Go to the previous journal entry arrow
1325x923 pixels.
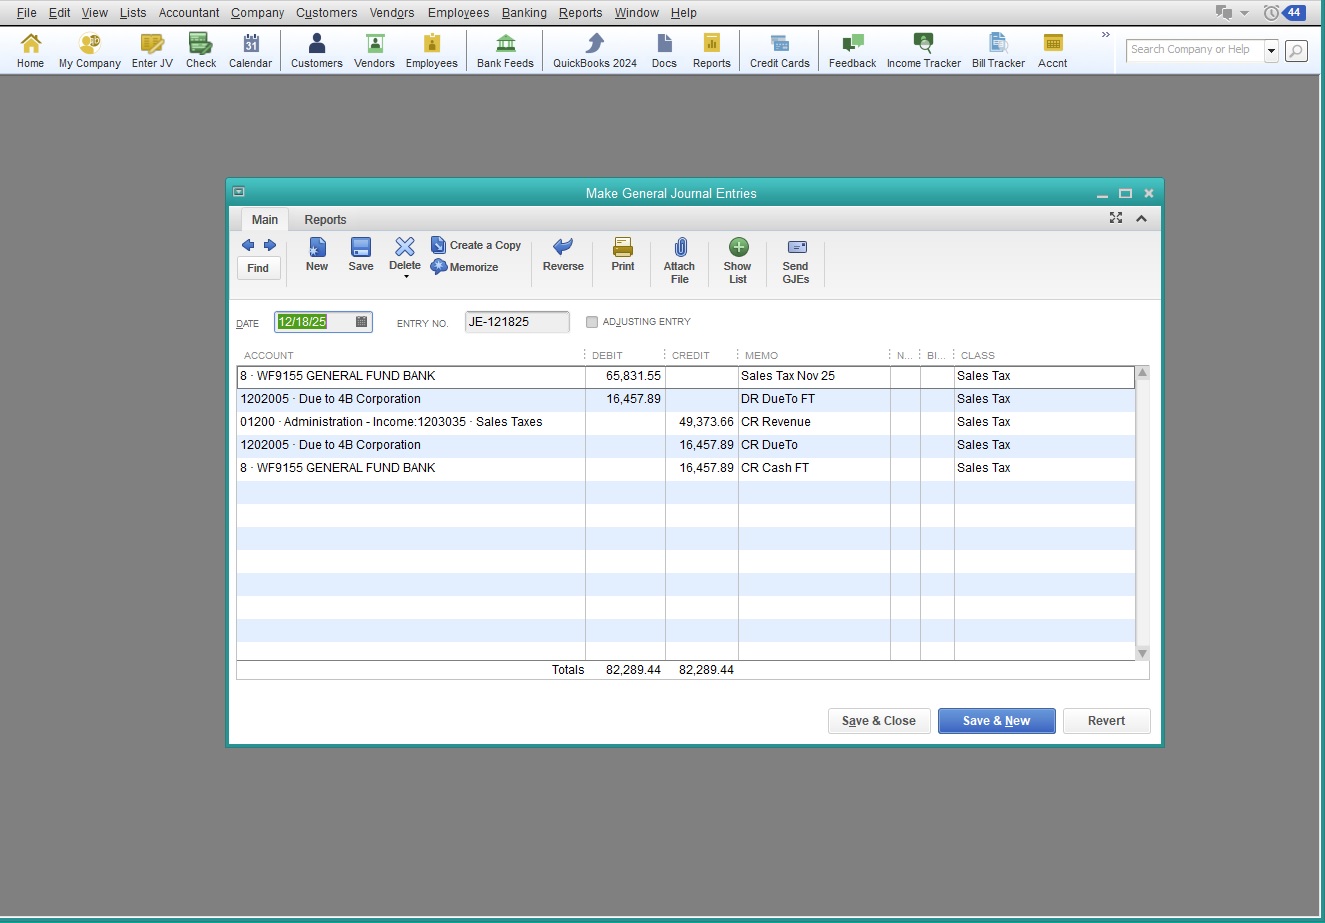[248, 245]
